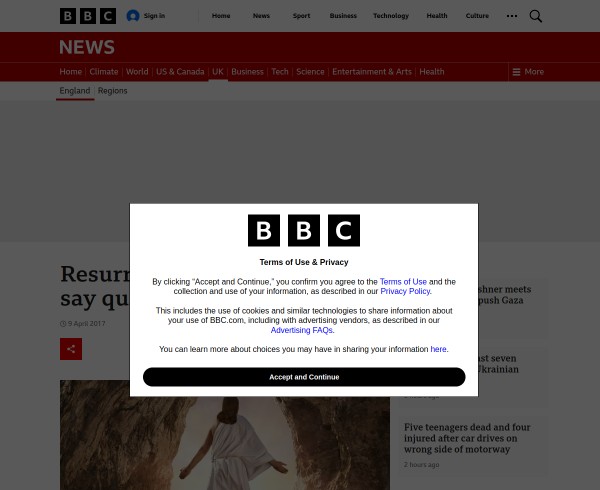600x490 pixels.
Task: Open the Terms of Use link
Action: coord(403,282)
